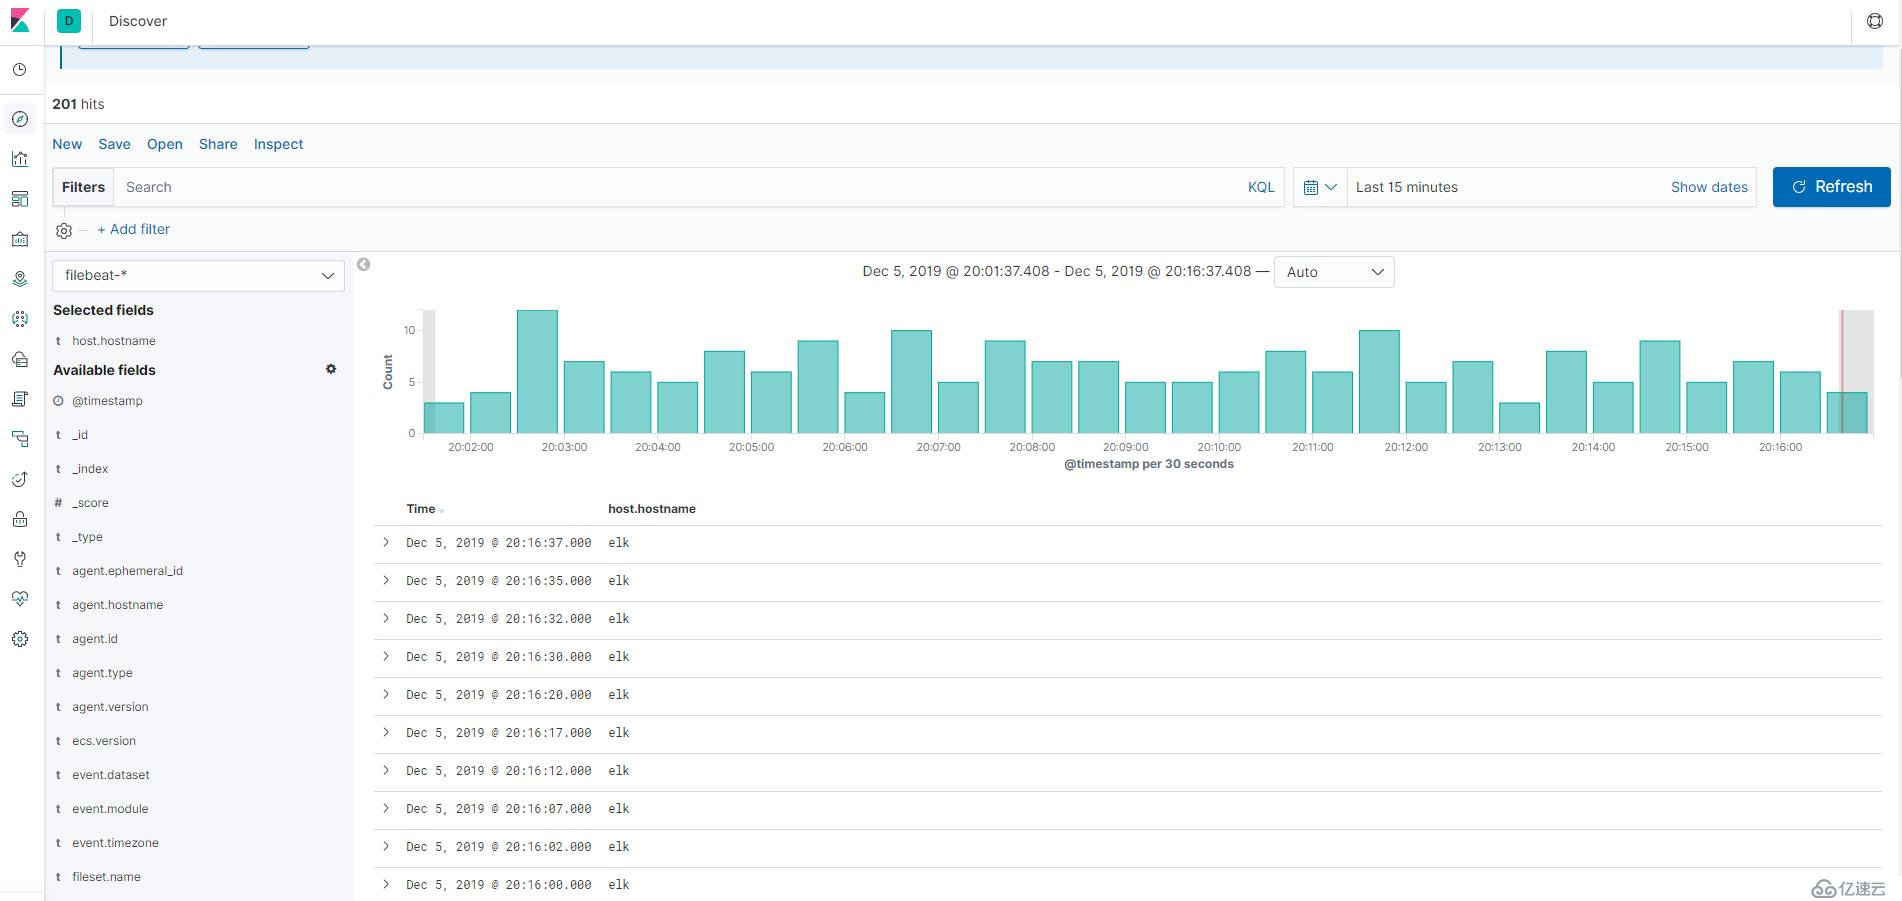Screen dimensions: 1902x901
Task: Open Discover compass icon in sidebar
Action: 20,119
